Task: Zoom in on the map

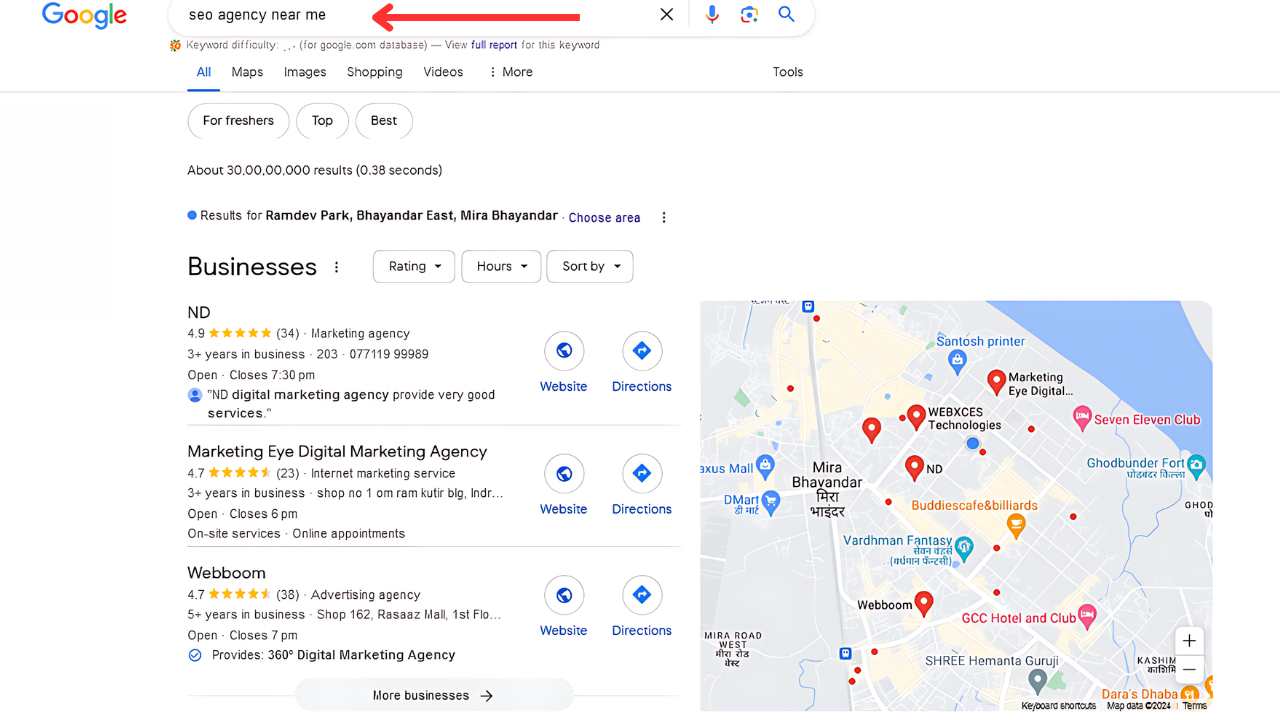Action: (1189, 641)
